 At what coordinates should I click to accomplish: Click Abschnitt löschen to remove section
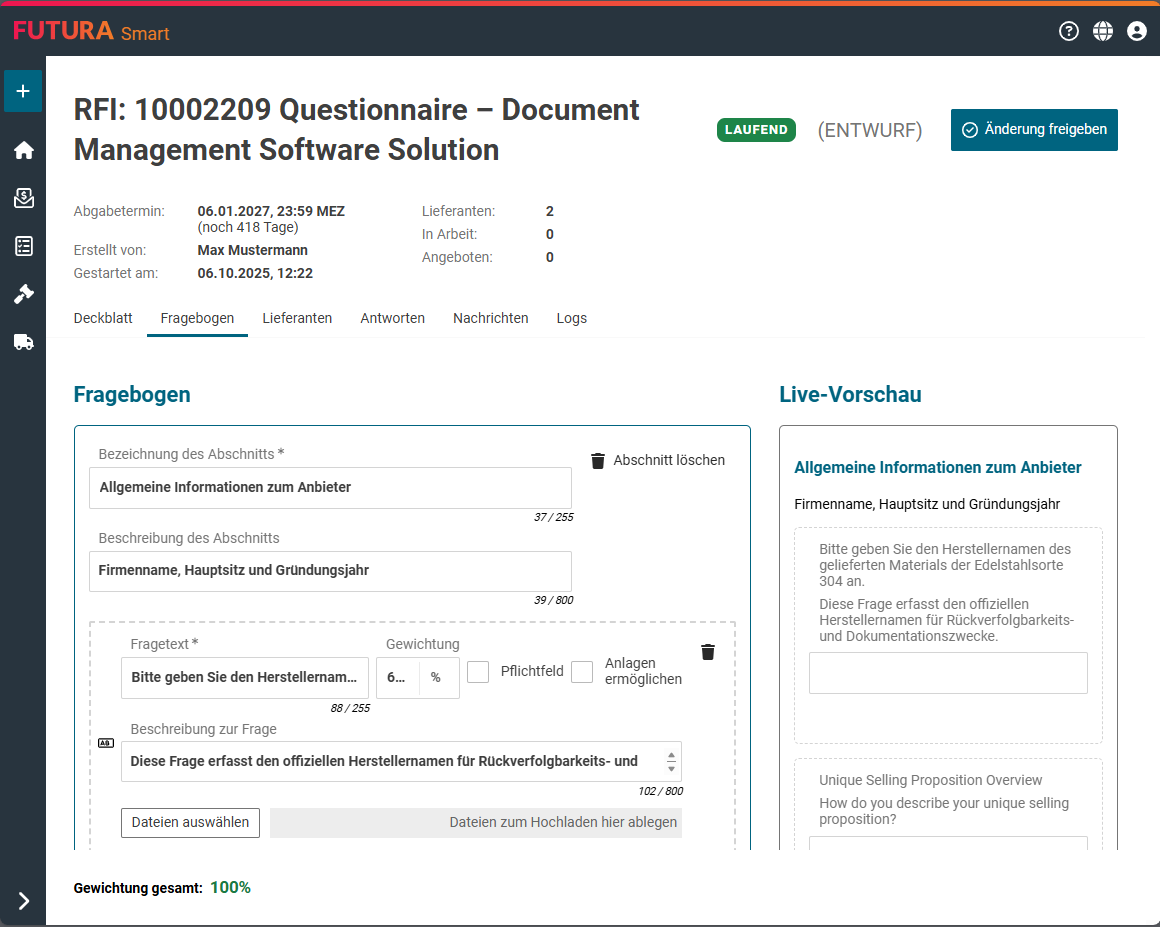pyautogui.click(x=658, y=461)
